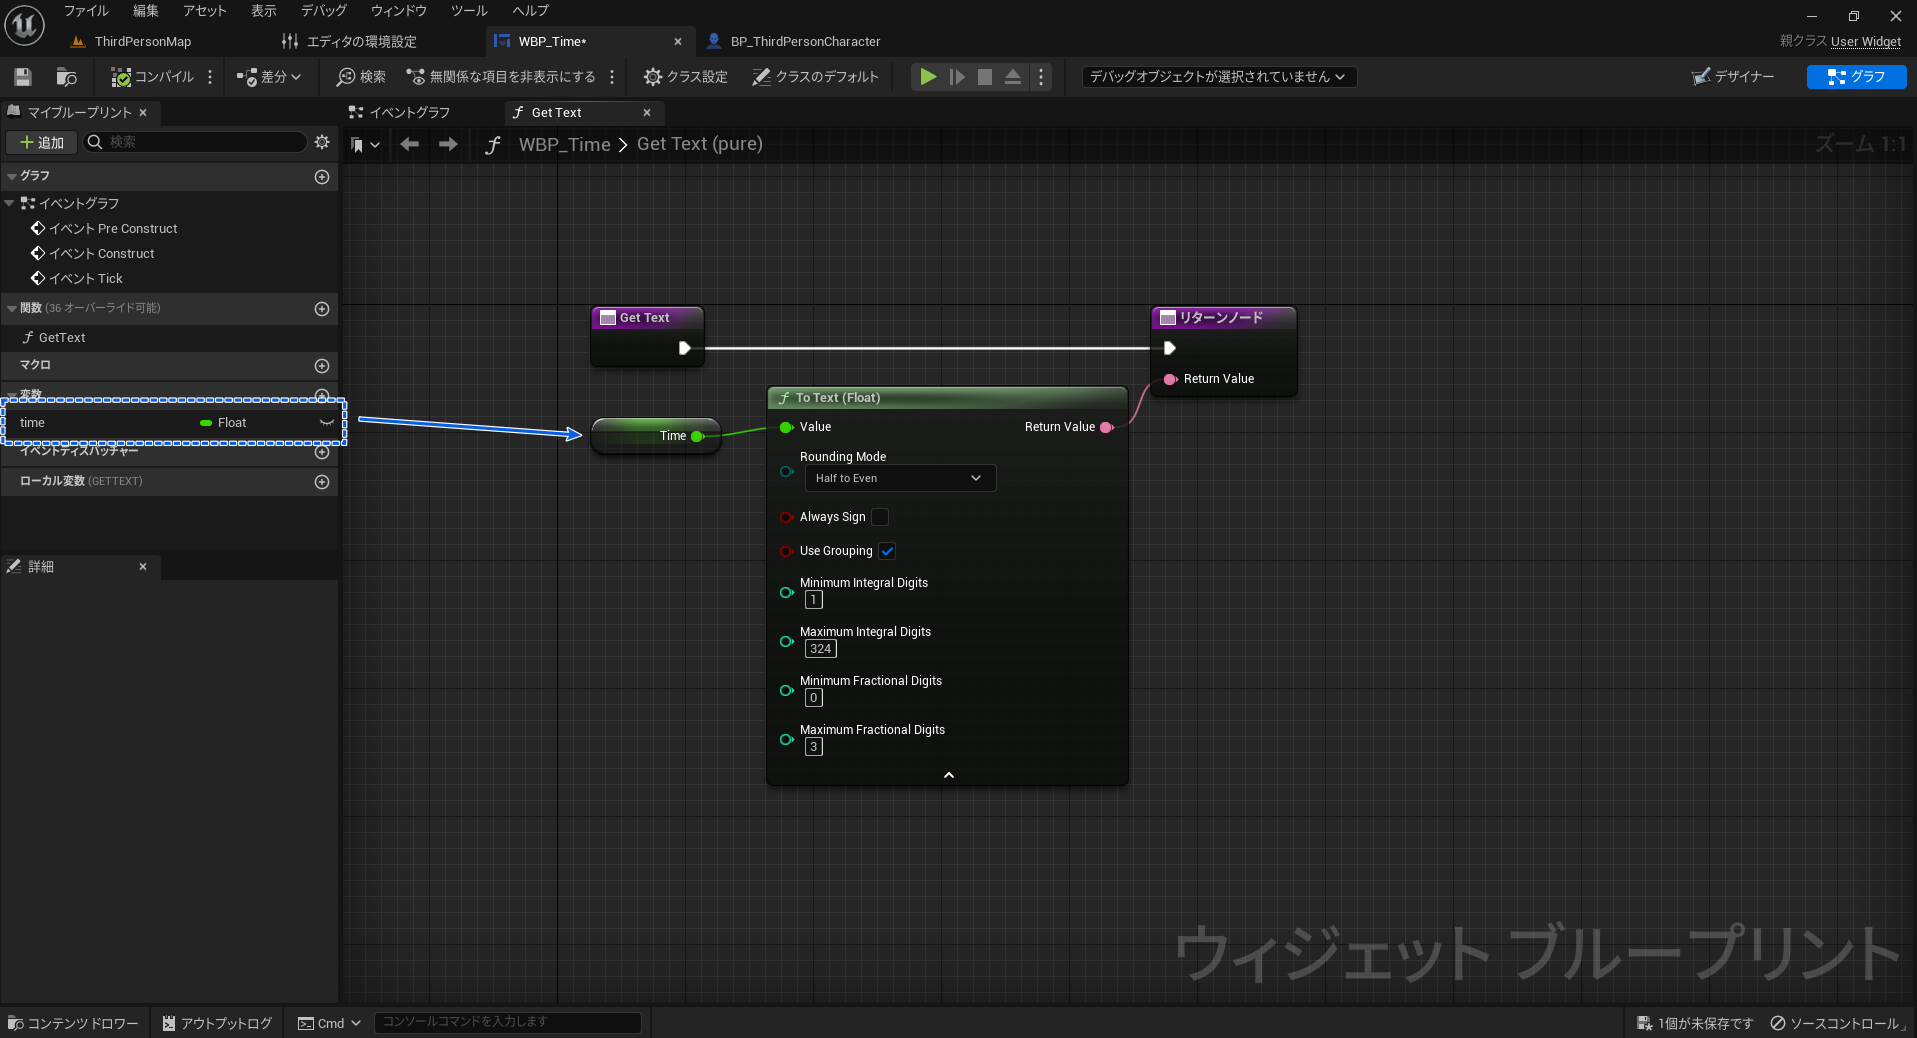This screenshot has height=1038, width=1917.
Task: Open blueprint search with the 検索 icon
Action: pos(359,77)
